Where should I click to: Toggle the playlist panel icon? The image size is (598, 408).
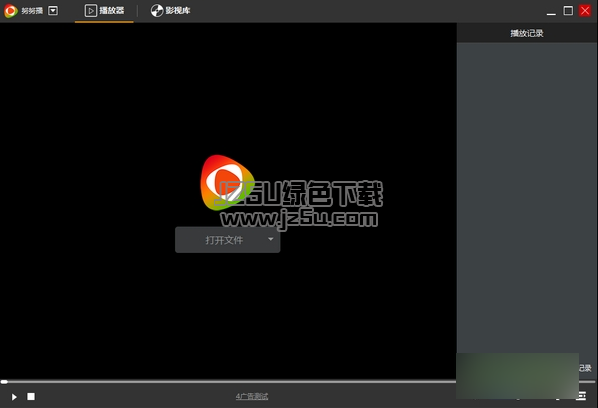point(582,396)
